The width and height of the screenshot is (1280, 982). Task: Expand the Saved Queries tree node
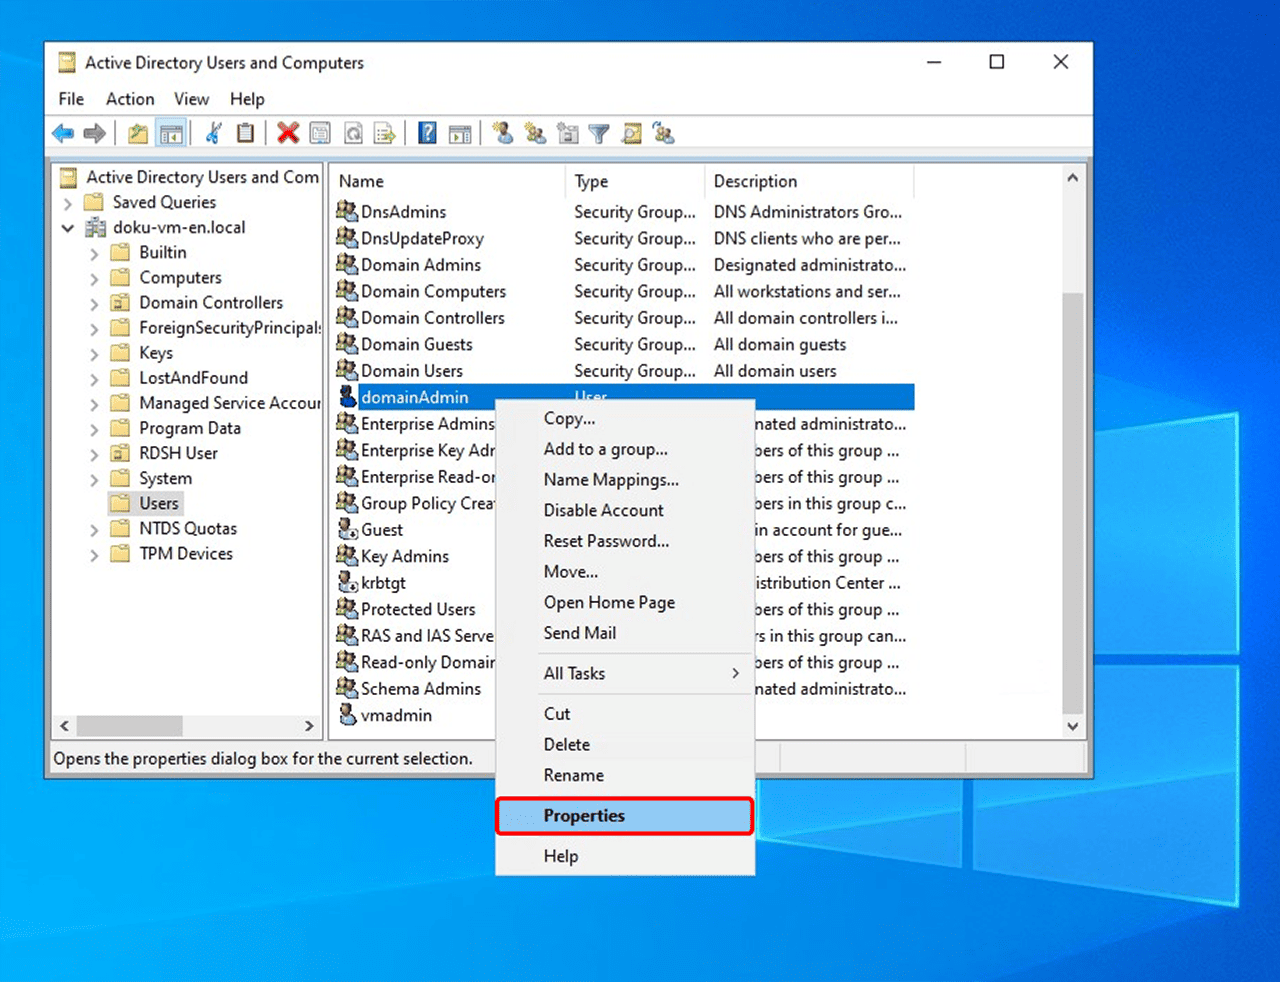68,203
